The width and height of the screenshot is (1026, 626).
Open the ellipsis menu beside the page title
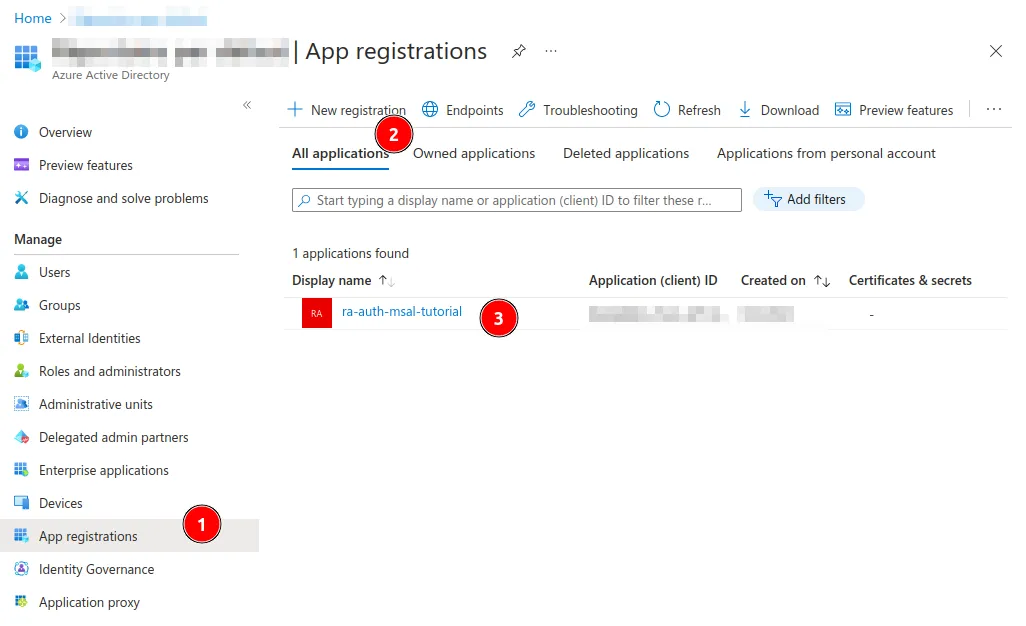coord(551,51)
